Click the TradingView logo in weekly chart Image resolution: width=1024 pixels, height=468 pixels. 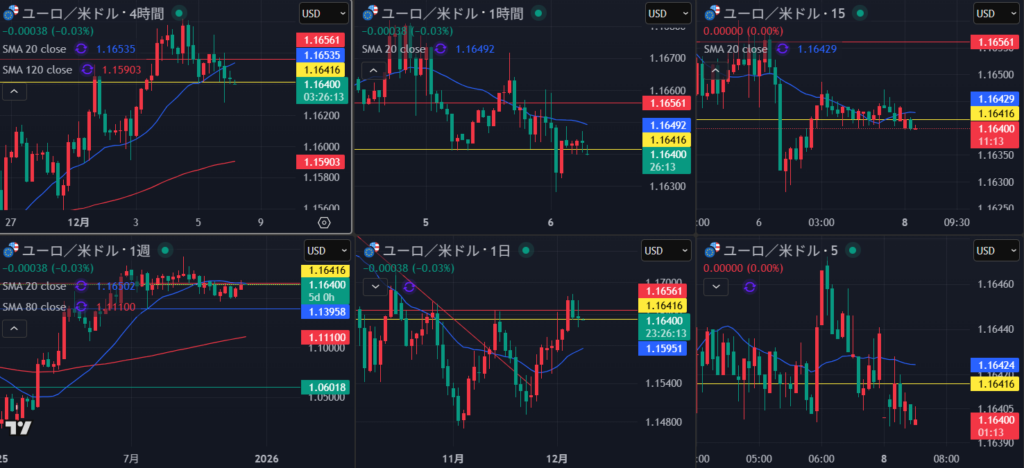point(16,428)
